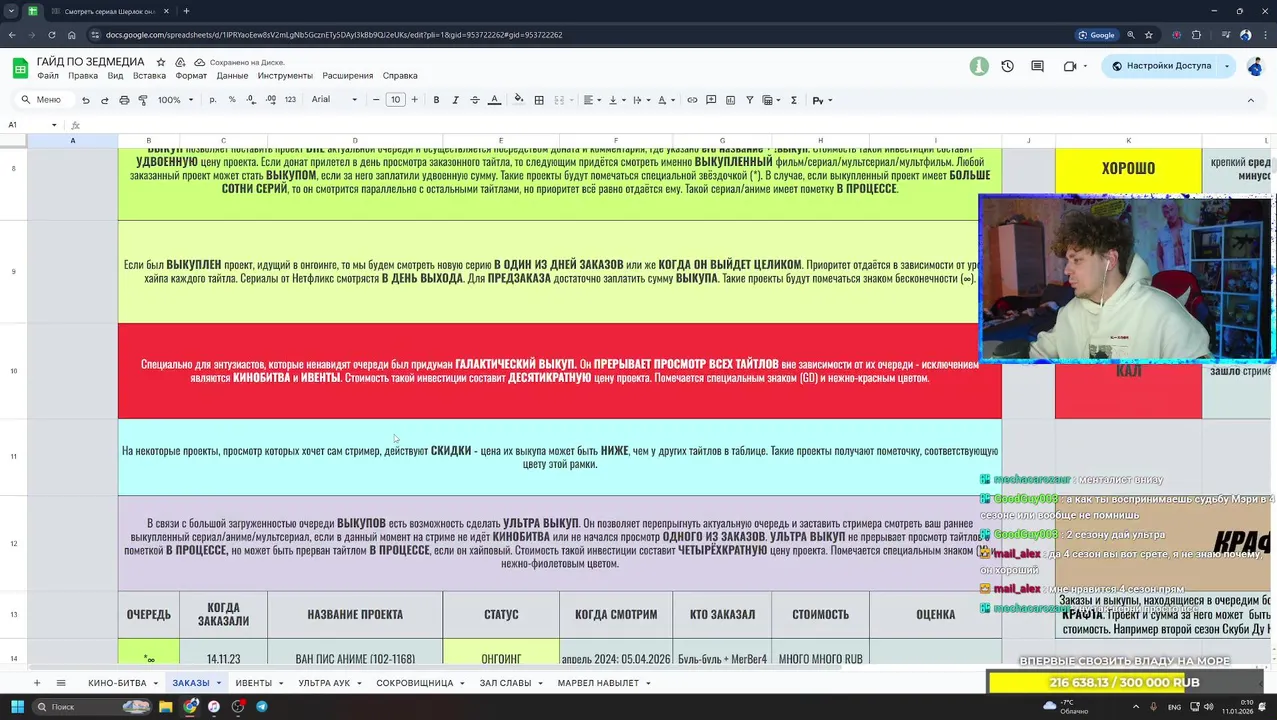Toggle italic formatting

(x=455, y=100)
